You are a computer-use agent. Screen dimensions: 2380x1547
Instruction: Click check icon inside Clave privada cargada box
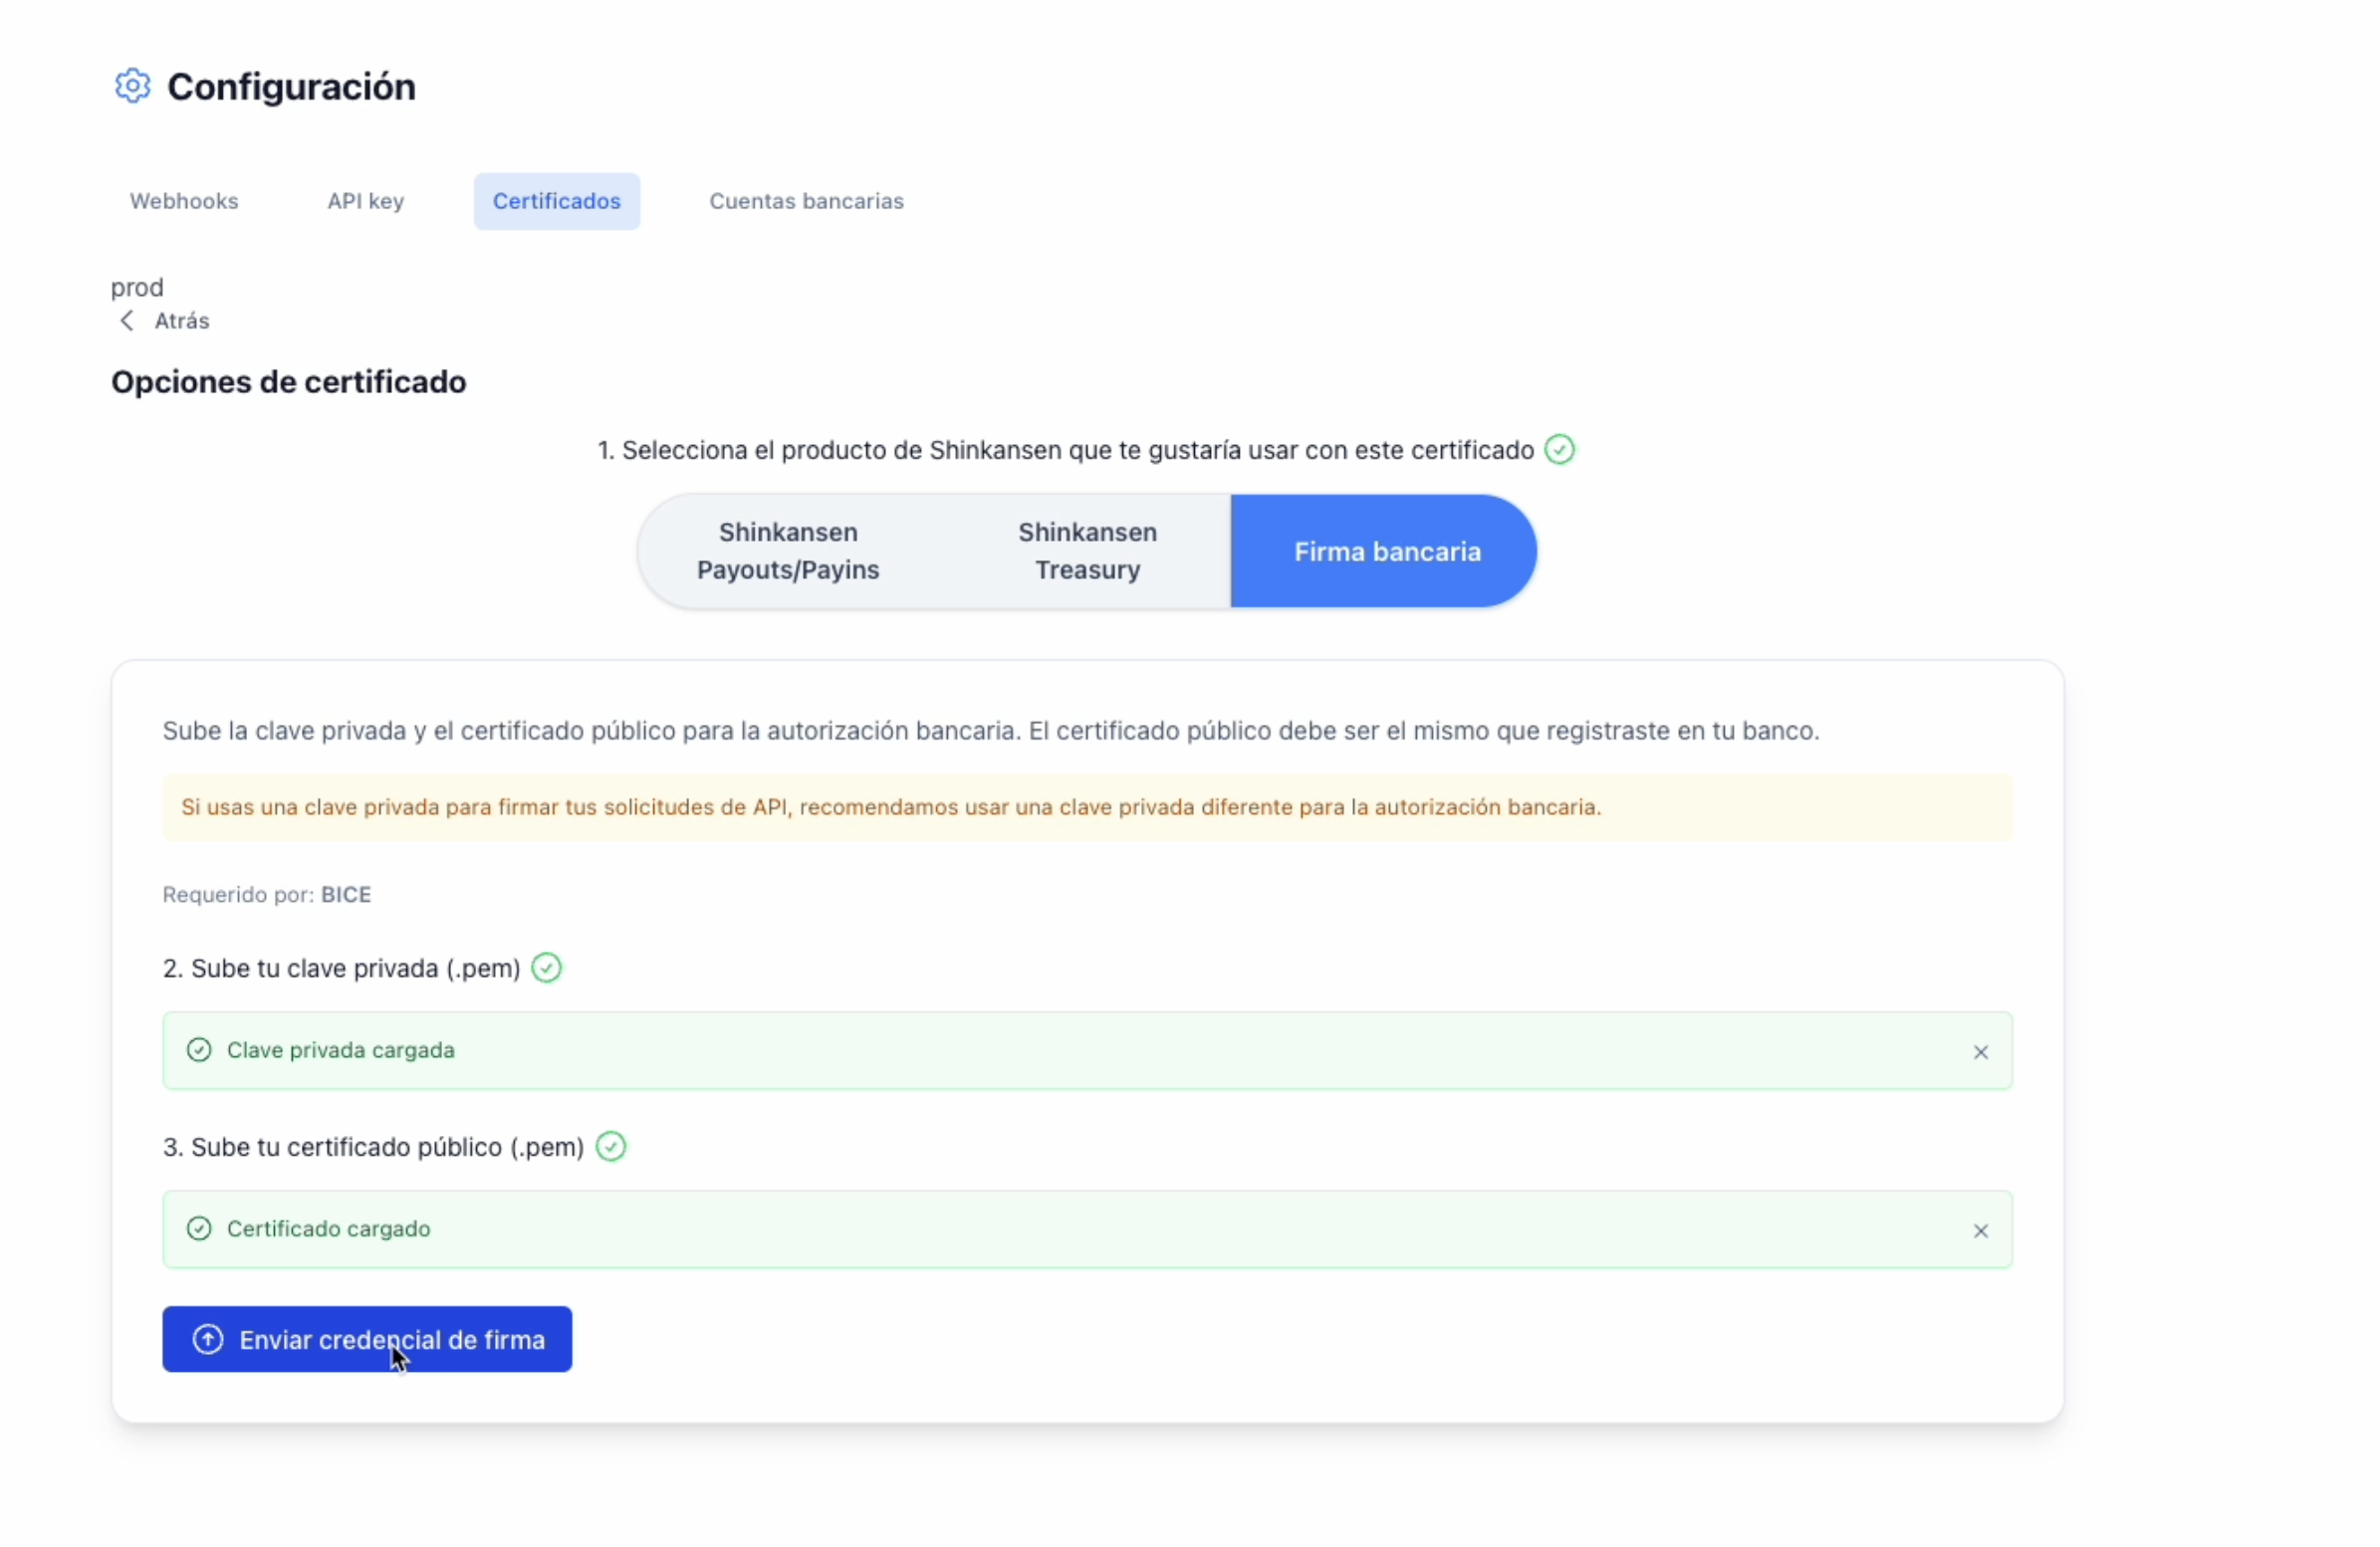[x=199, y=1050]
